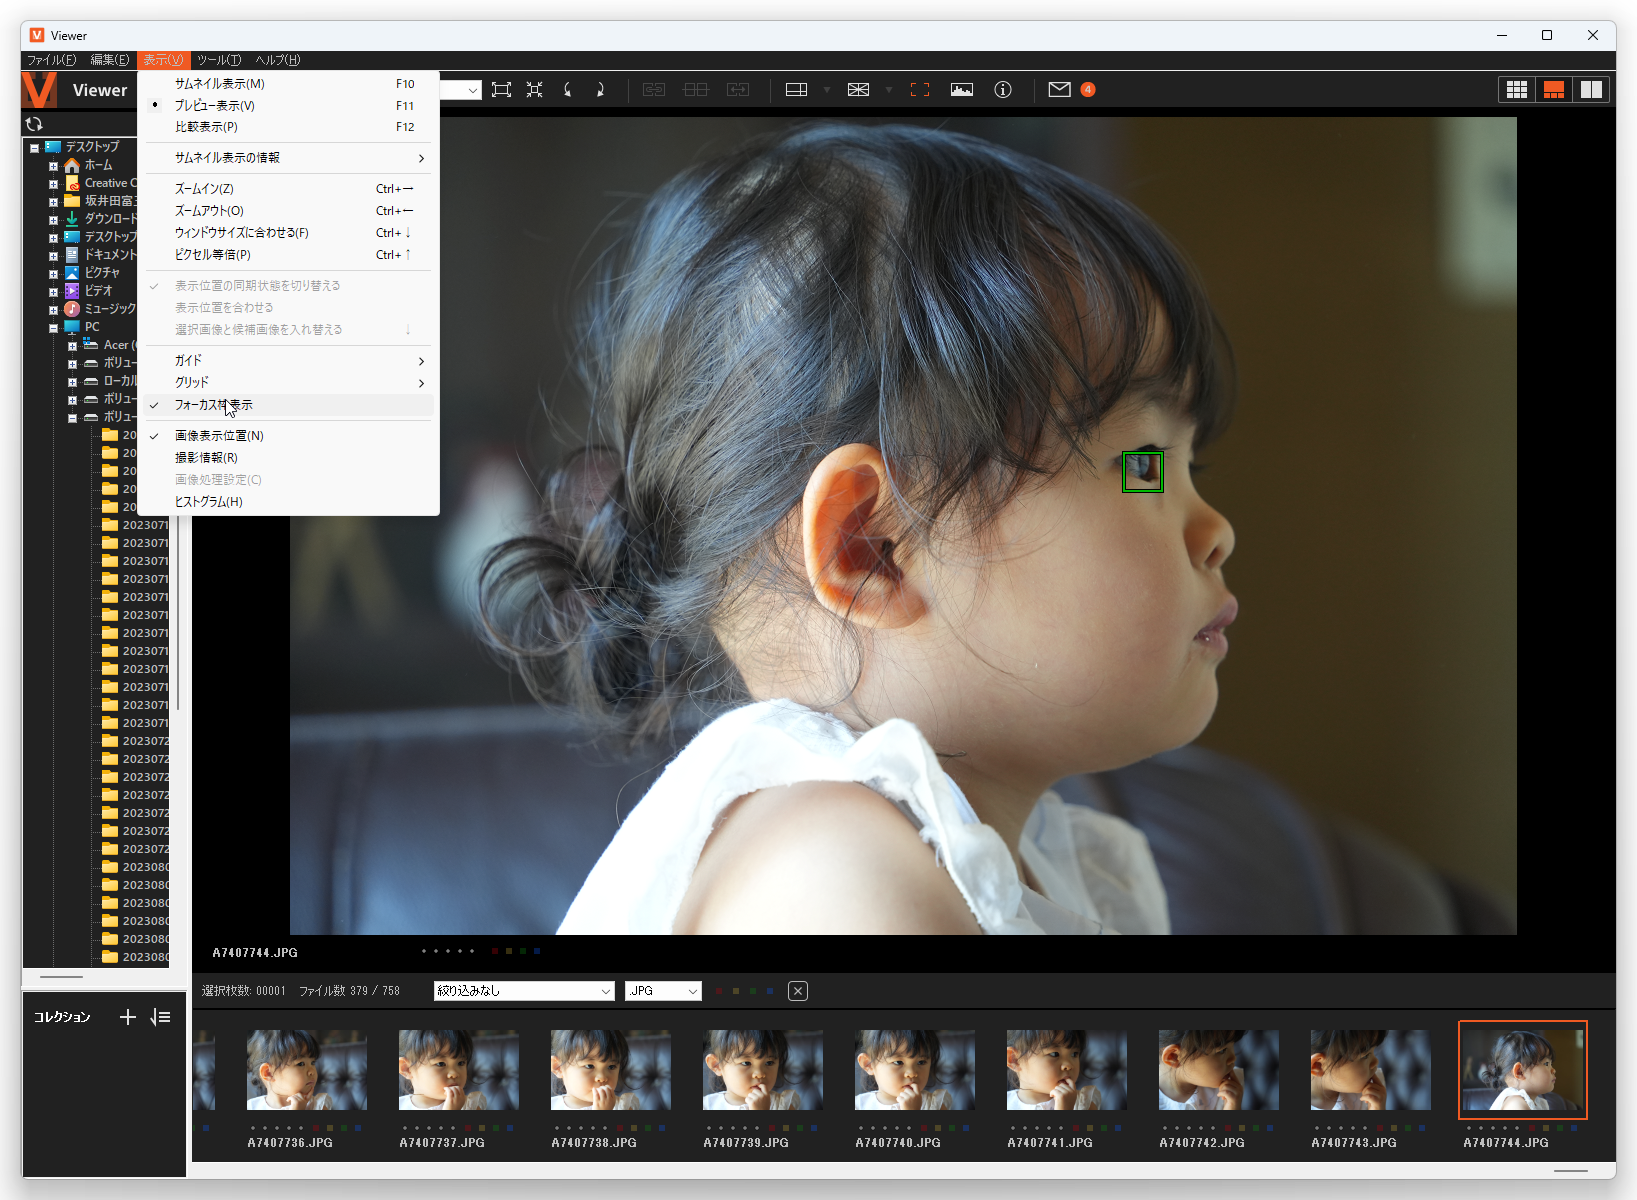
Task: Open the mail notification icon
Action: 1059,90
